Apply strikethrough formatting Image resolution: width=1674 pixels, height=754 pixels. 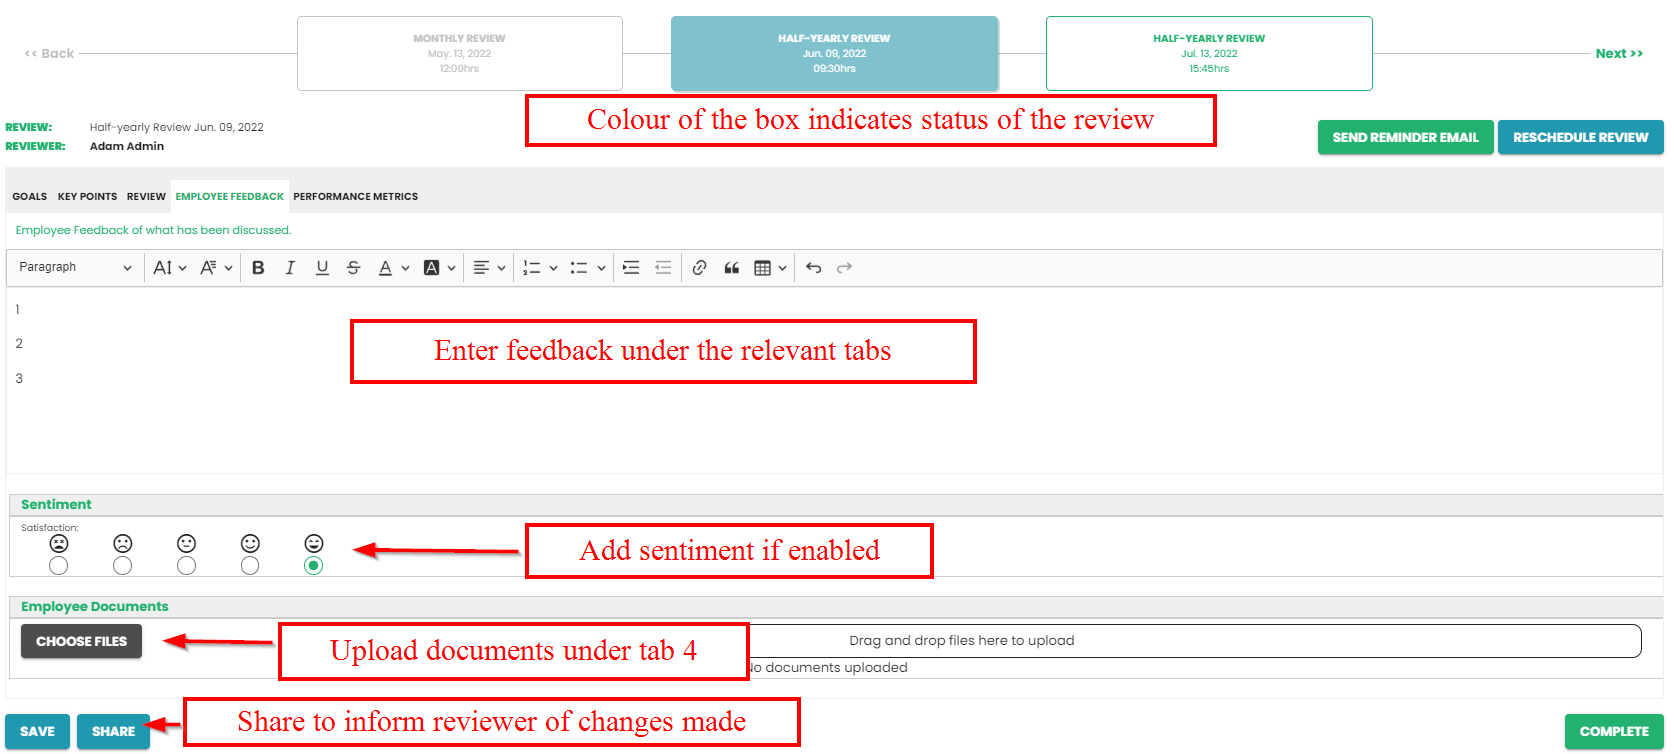[x=353, y=268]
